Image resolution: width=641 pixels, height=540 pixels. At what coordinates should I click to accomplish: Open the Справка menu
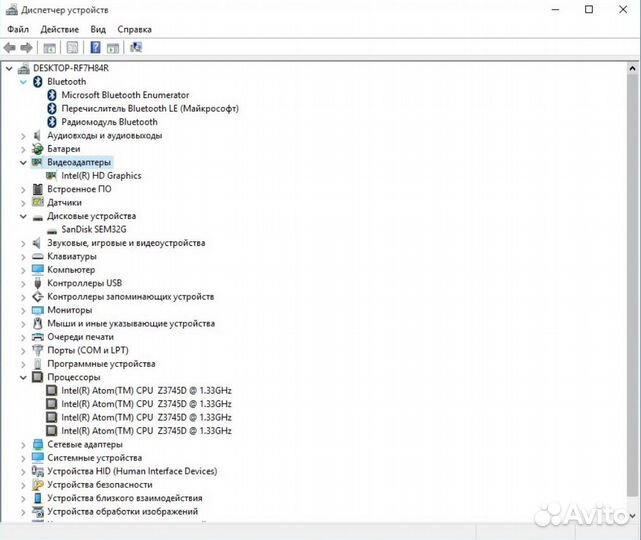[134, 29]
